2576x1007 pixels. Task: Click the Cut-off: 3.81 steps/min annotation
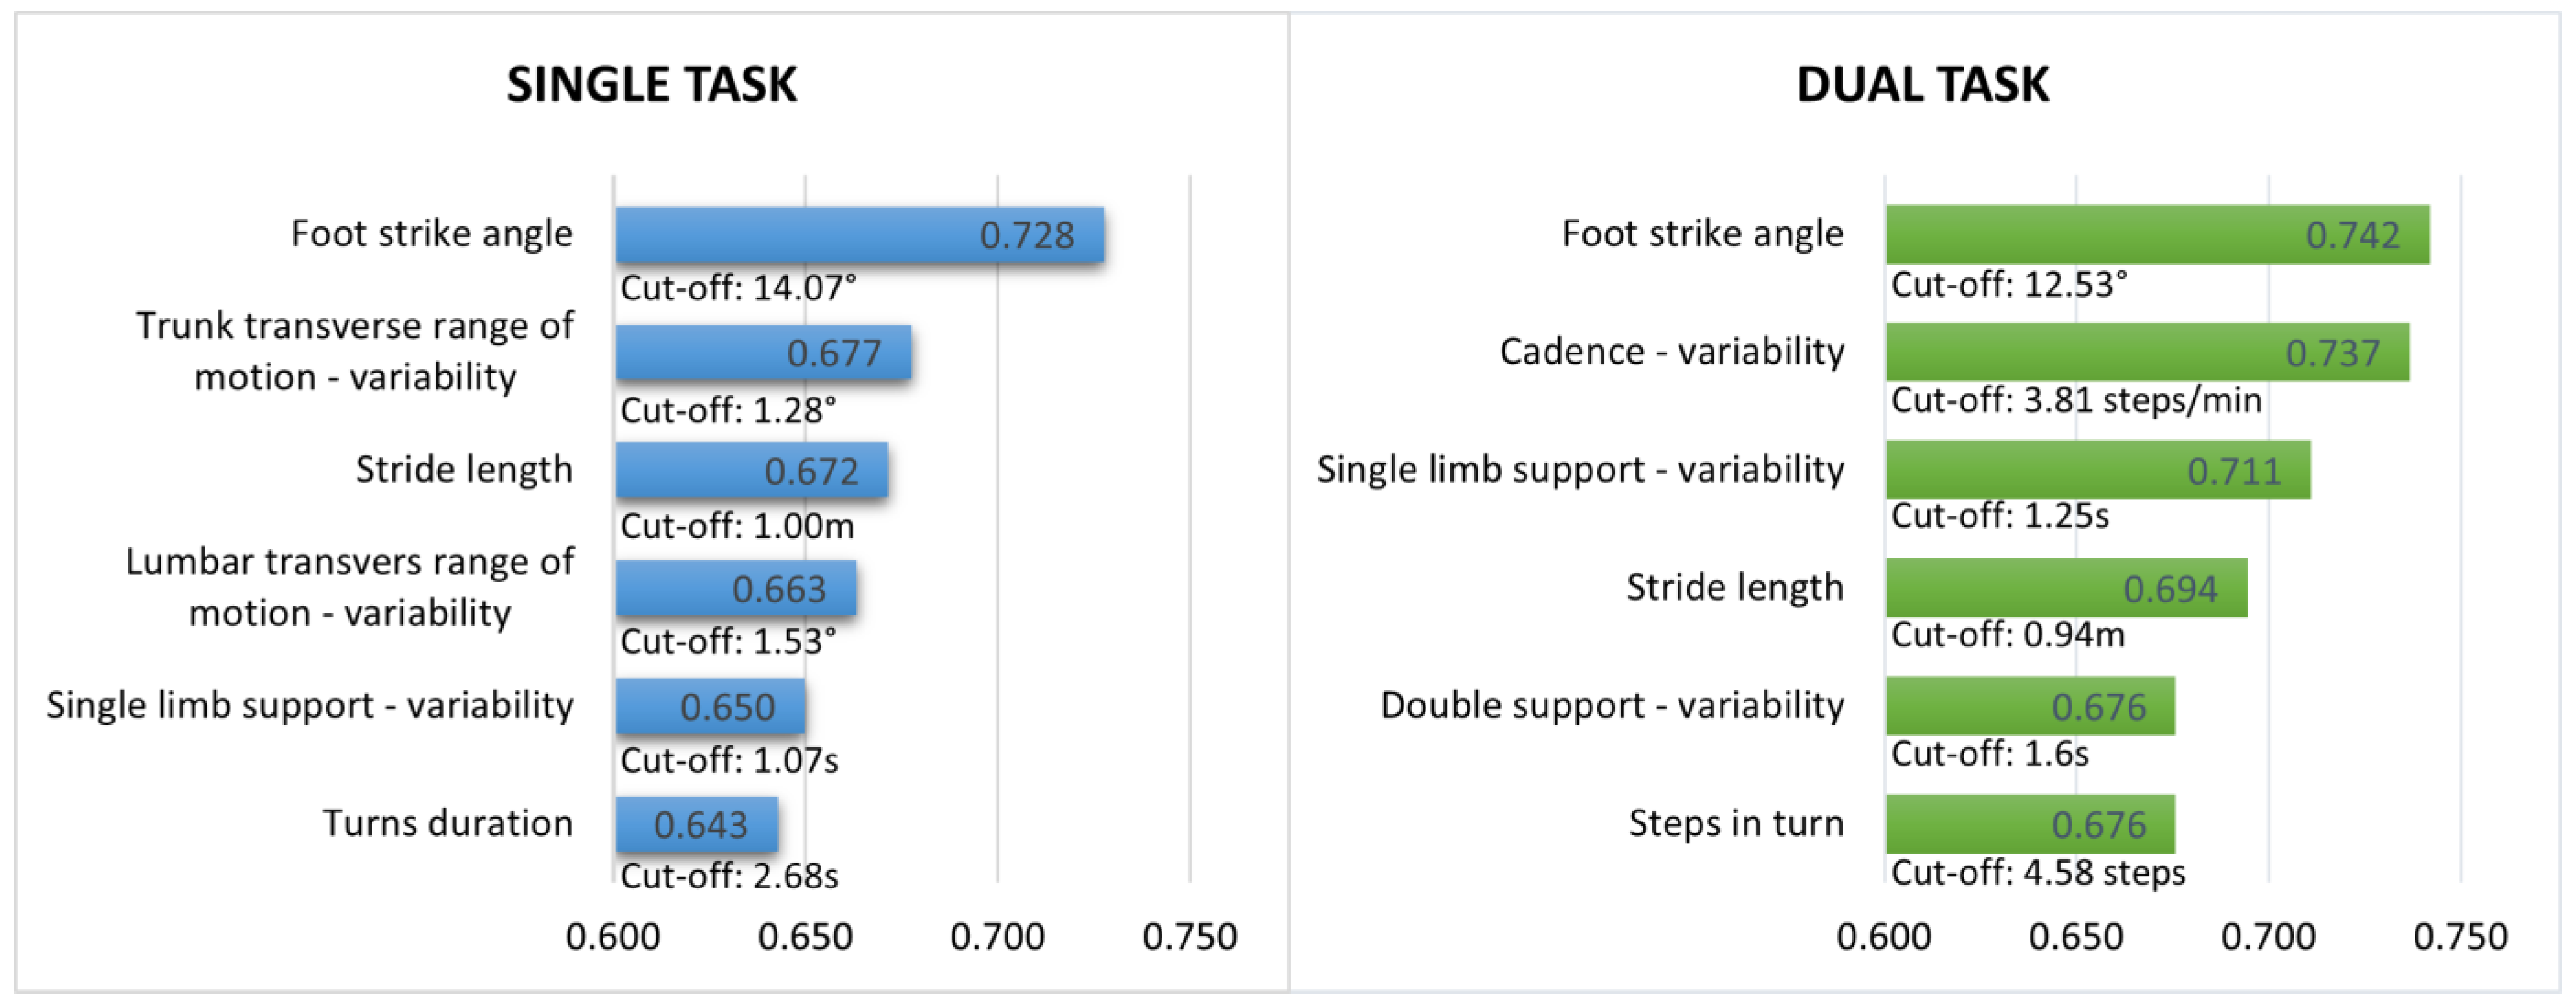coord(2075,400)
